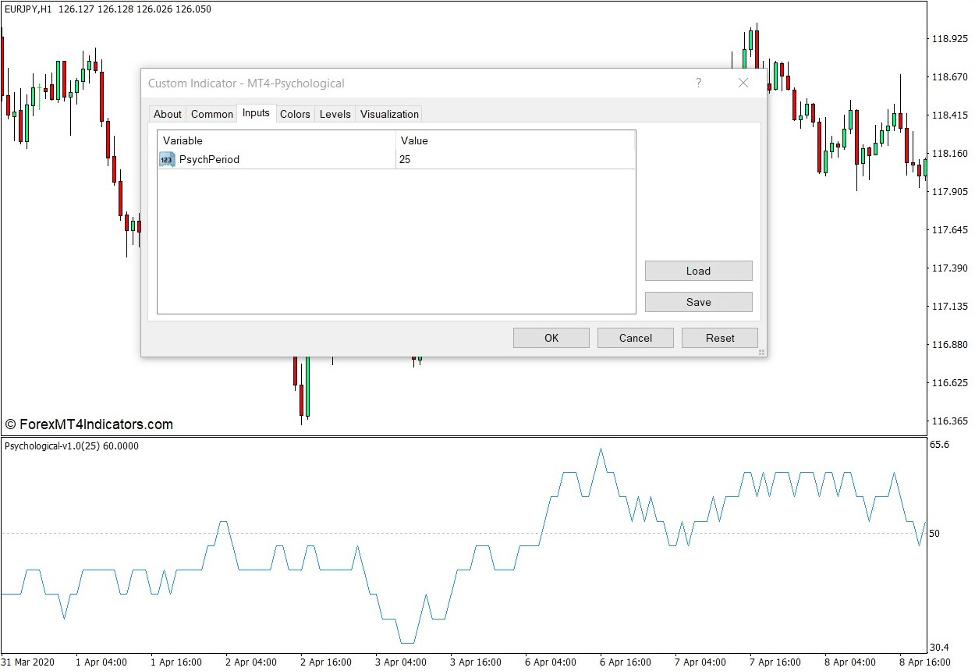This screenshot has height=672, width=977.
Task: Click the Variable column header
Action: tap(276, 141)
